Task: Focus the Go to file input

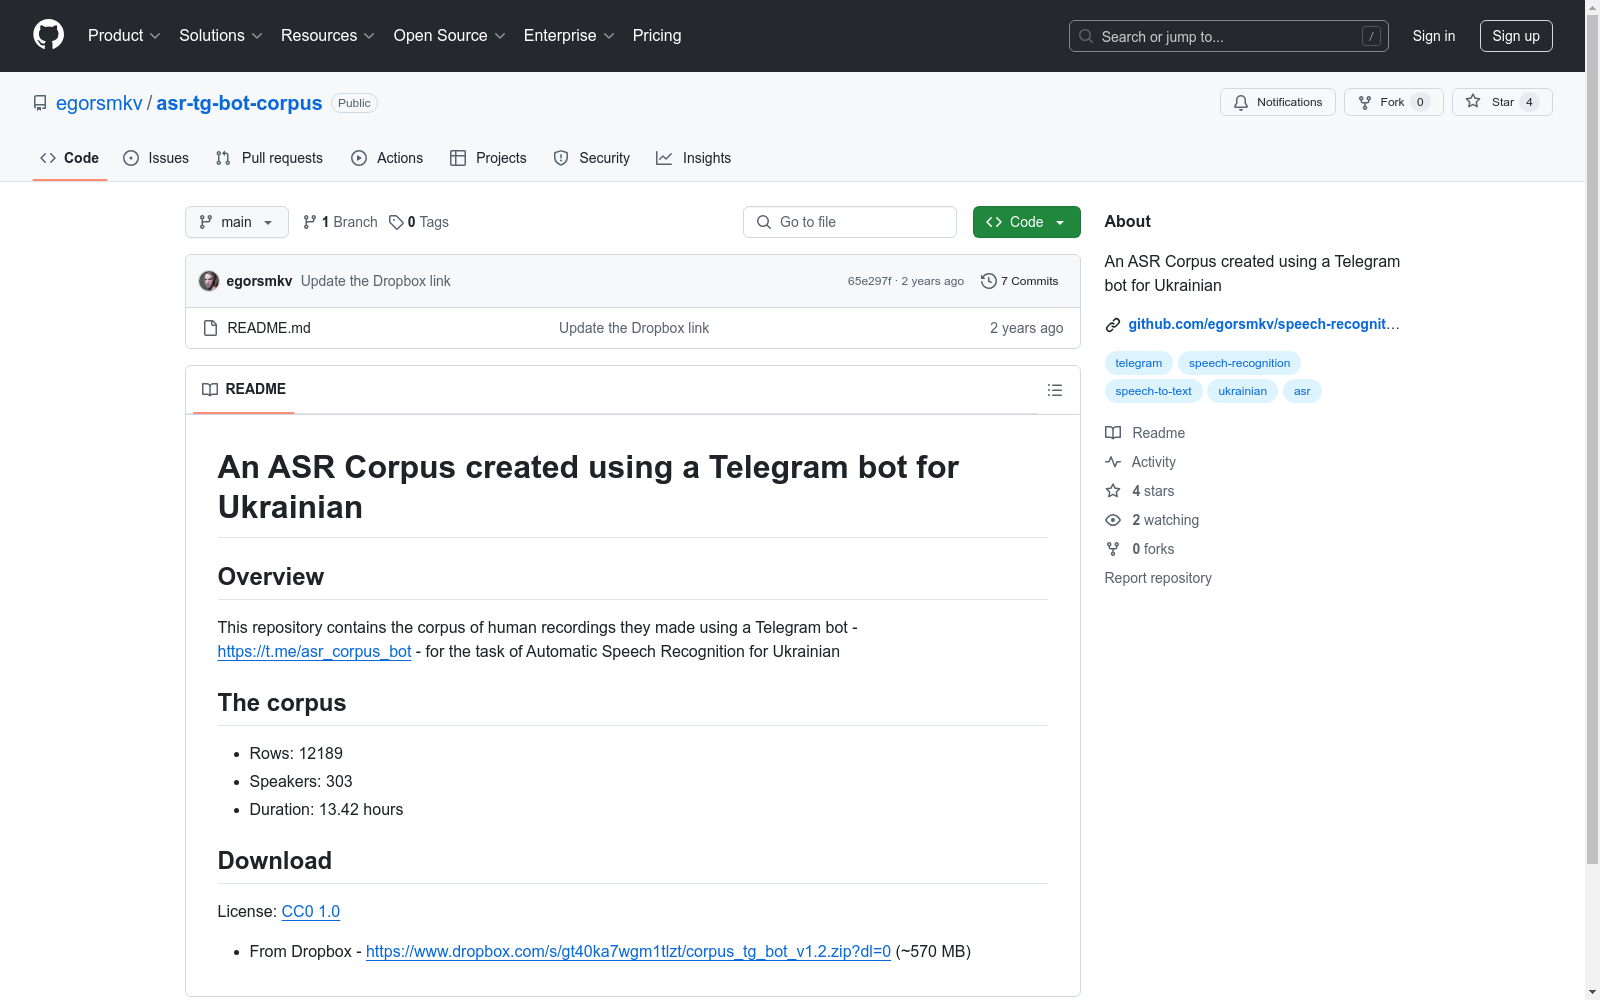Action: [850, 222]
